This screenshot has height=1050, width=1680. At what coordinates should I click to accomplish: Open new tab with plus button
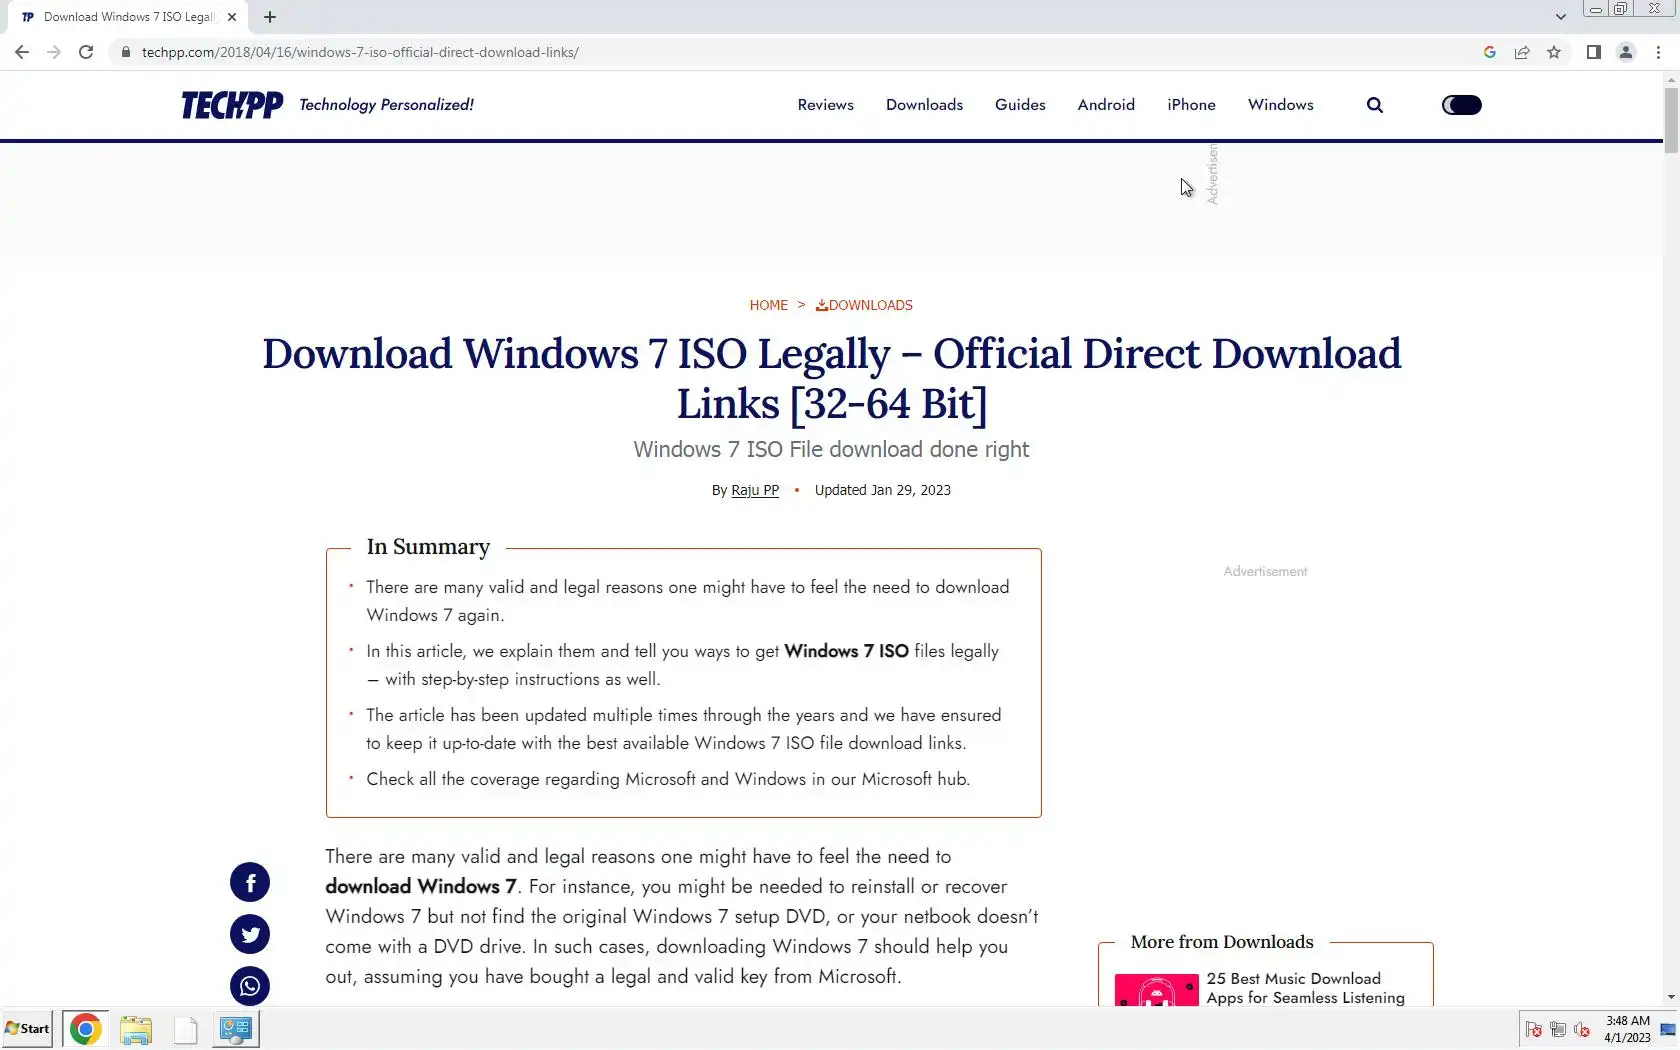[270, 17]
